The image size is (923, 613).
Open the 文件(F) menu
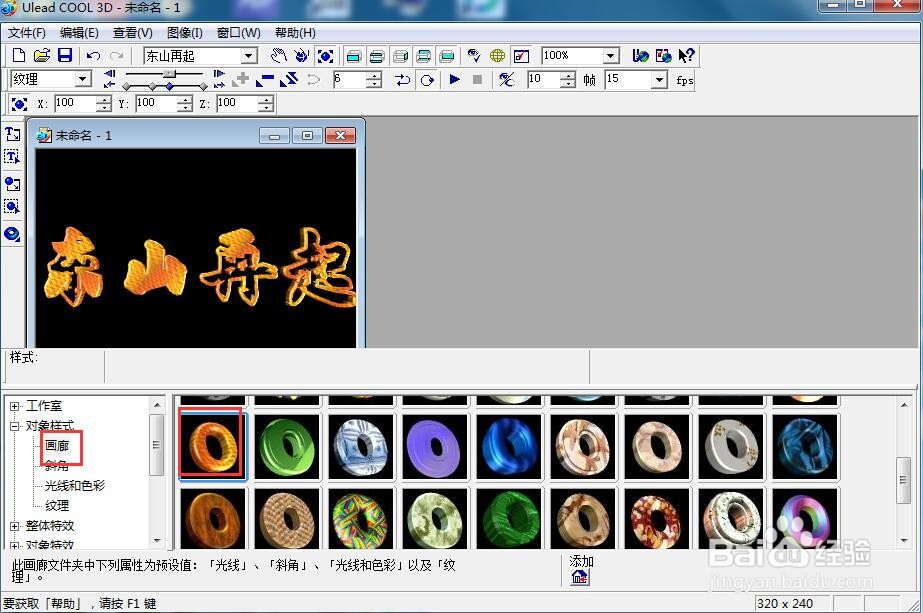click(x=26, y=33)
